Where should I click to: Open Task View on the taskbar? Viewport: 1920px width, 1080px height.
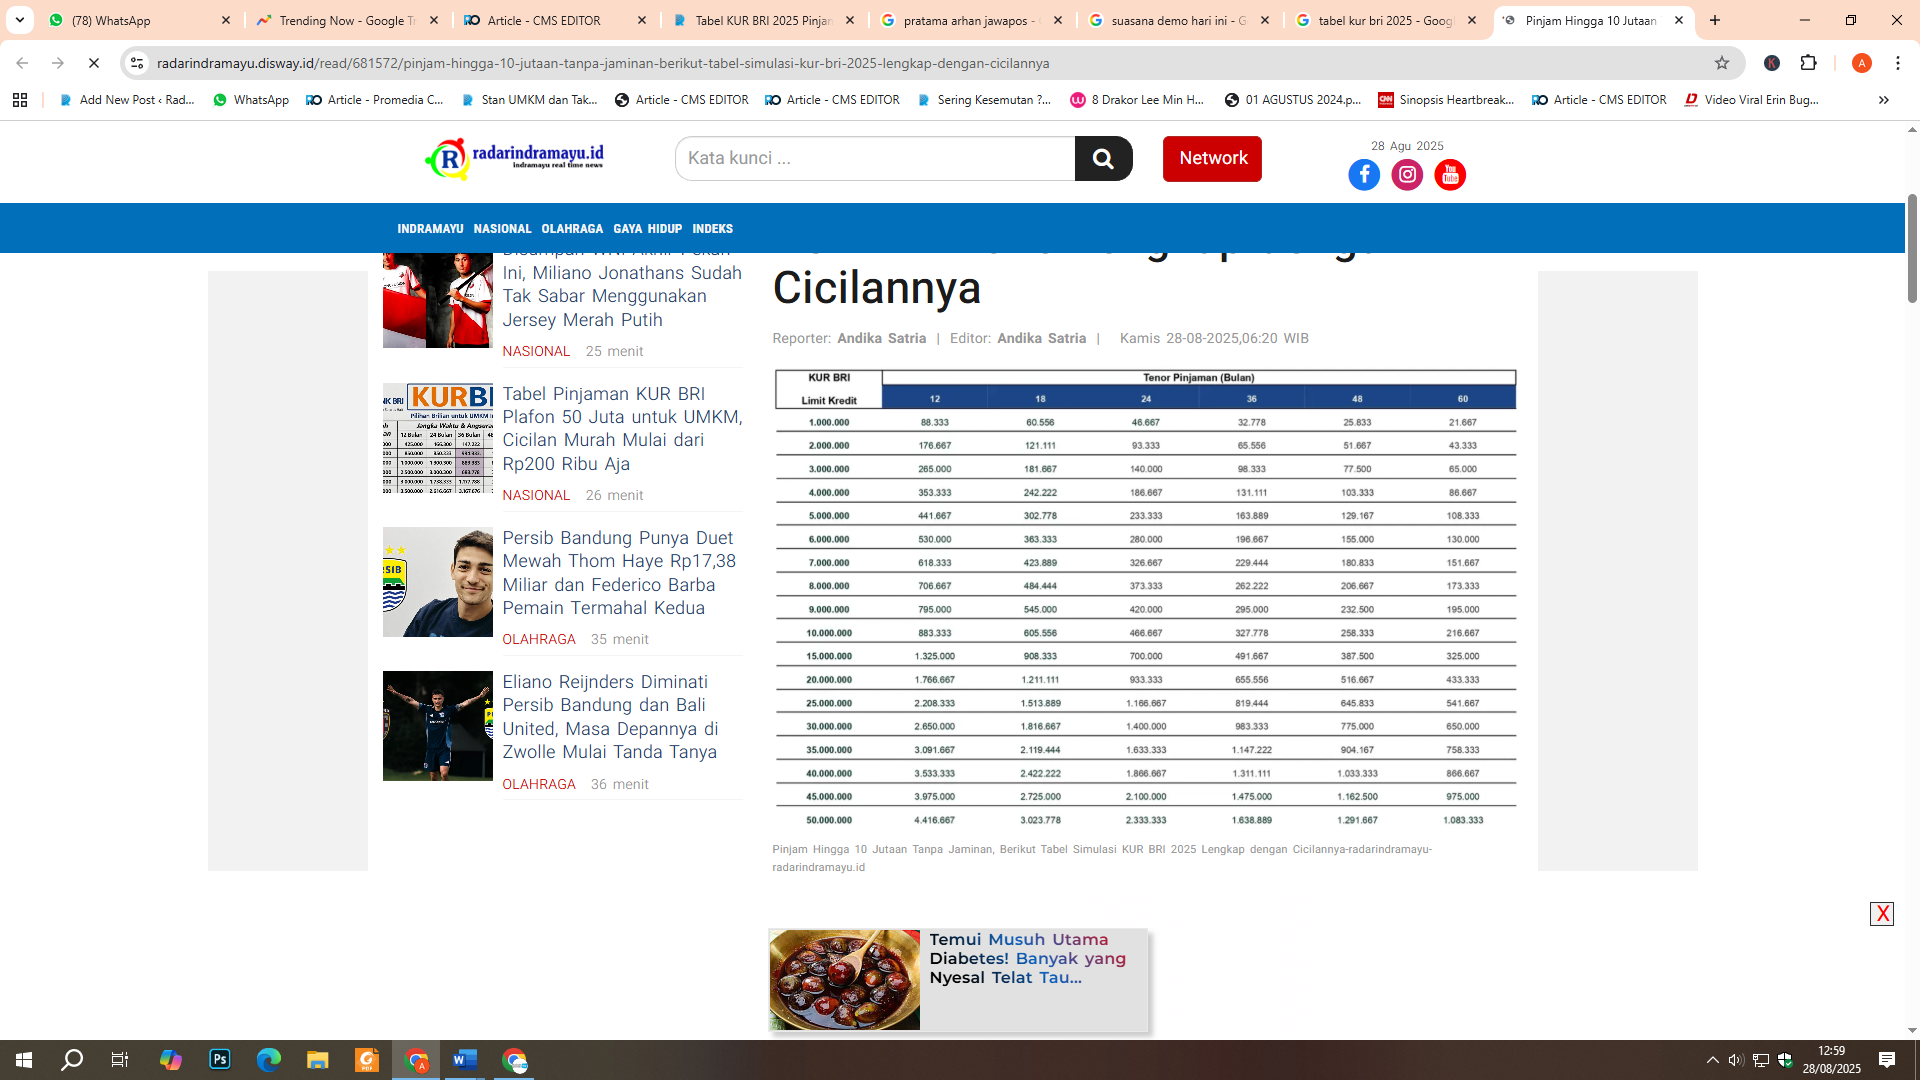pyautogui.click(x=120, y=1060)
